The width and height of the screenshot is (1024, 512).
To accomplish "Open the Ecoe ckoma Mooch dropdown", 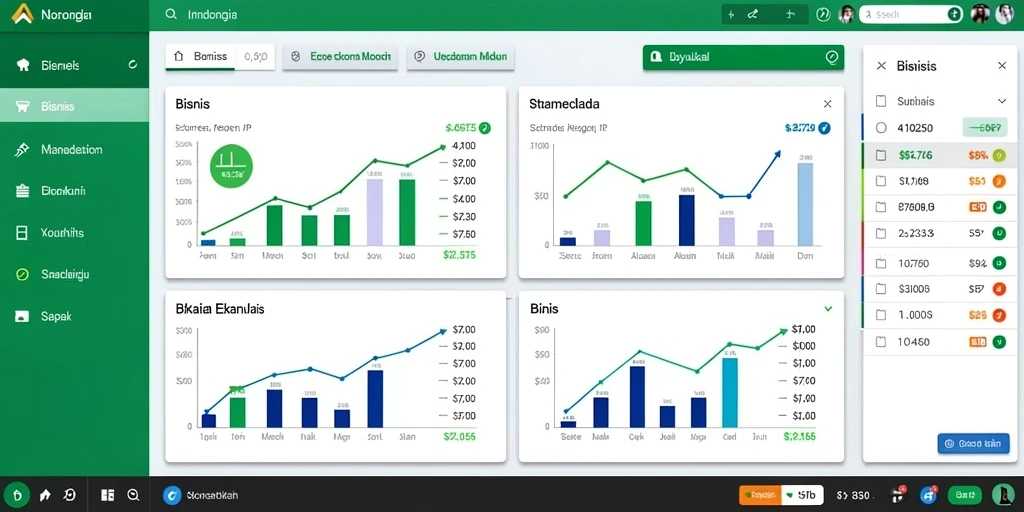I will click(340, 57).
